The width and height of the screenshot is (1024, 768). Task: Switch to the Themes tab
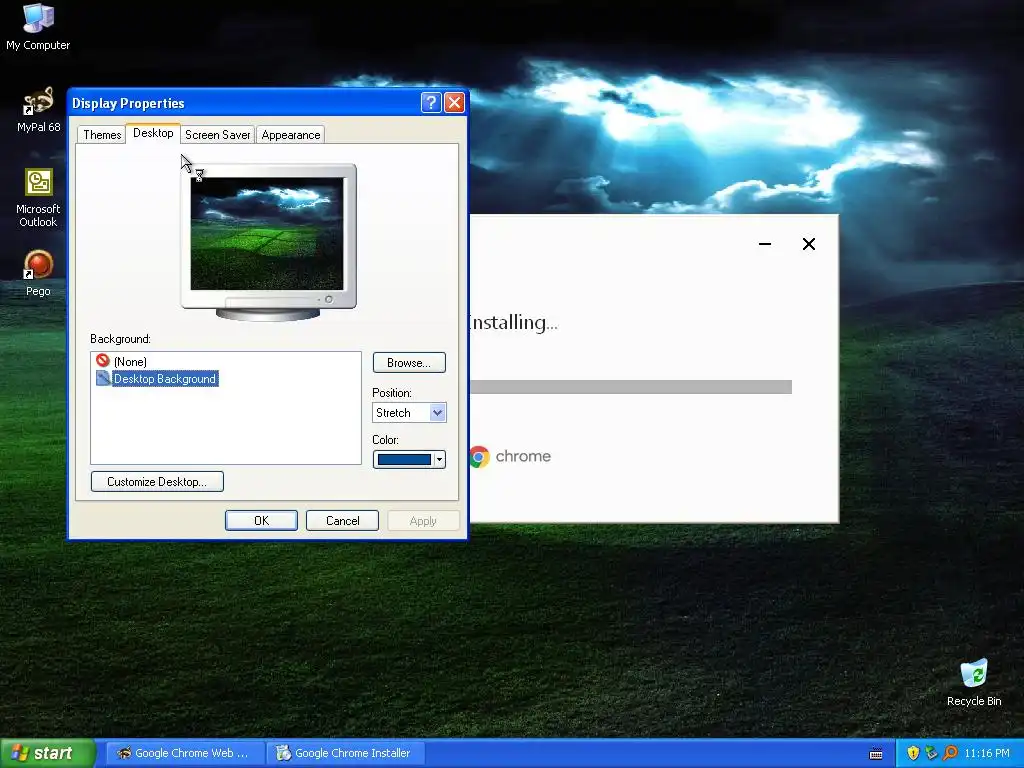102,135
